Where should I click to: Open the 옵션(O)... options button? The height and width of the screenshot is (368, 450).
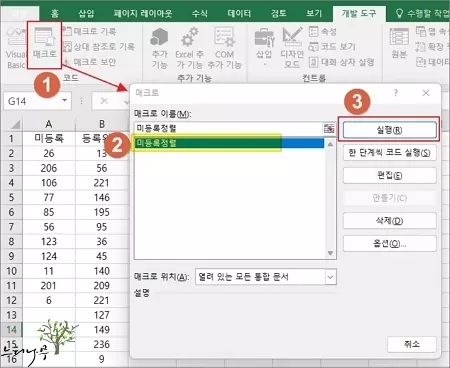coord(389,244)
